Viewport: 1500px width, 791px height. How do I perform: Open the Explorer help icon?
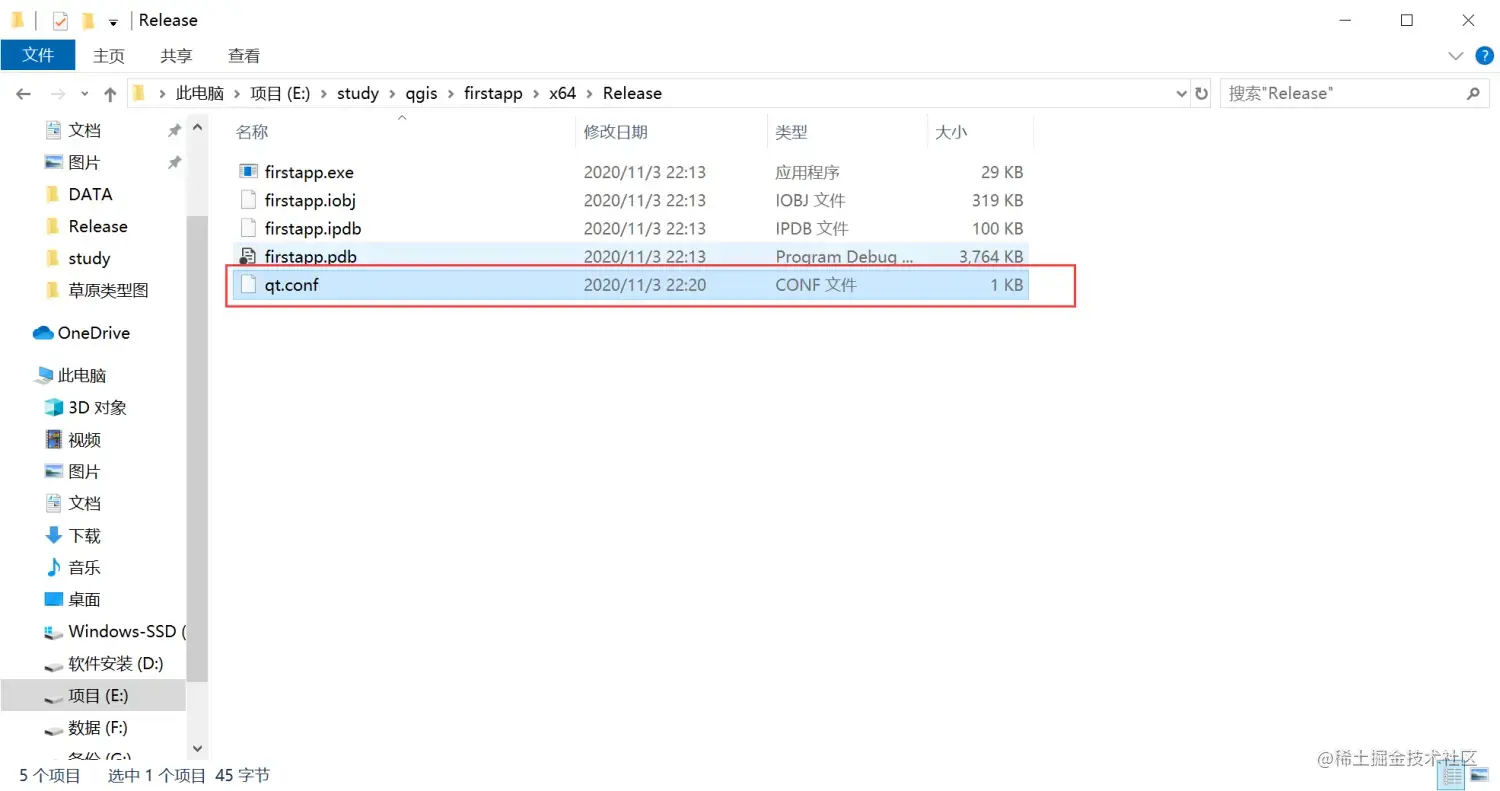coord(1484,55)
